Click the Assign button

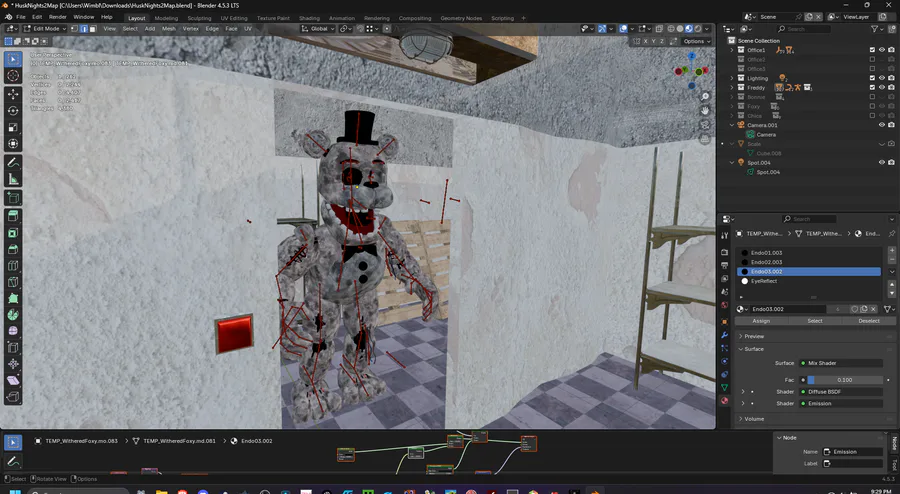[x=761, y=321]
